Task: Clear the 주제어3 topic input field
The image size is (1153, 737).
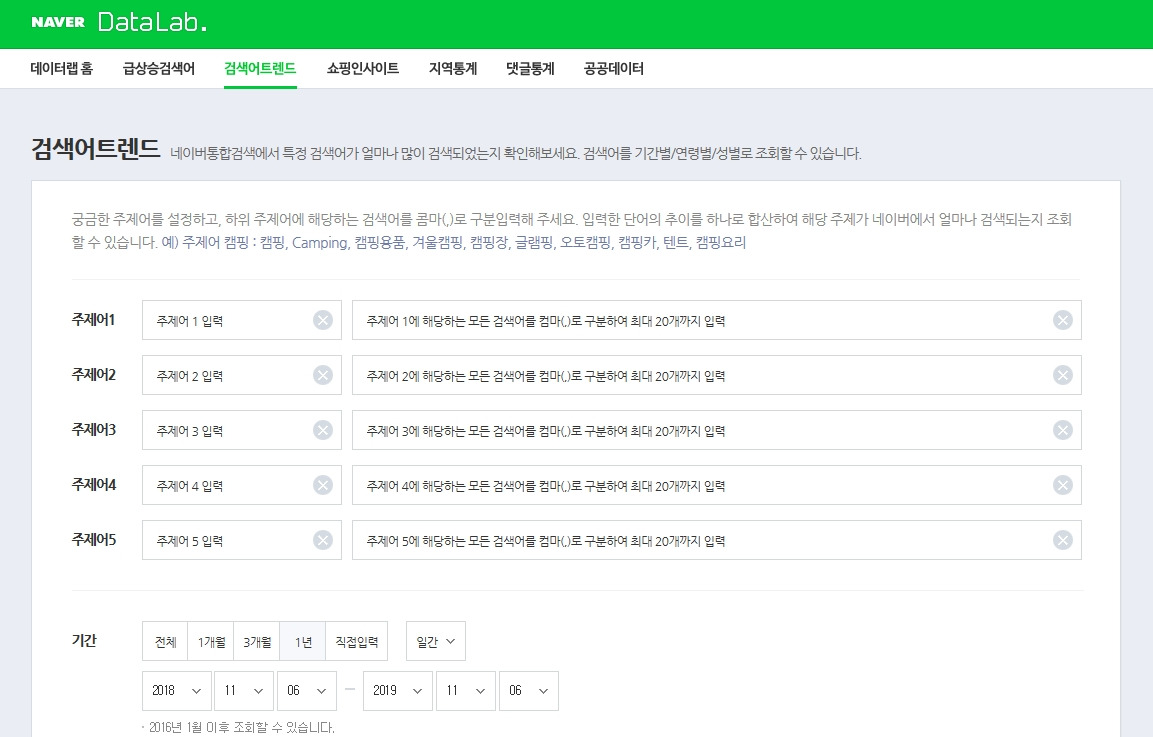Action: pos(322,429)
